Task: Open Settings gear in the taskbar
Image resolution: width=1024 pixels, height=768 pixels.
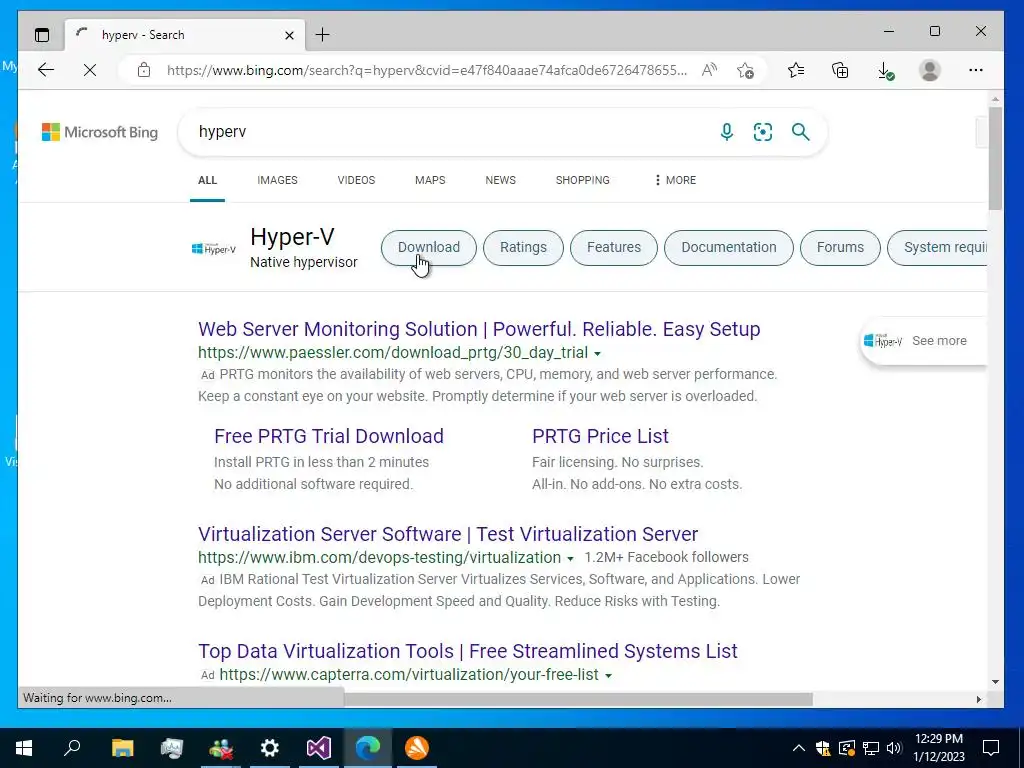Action: [x=270, y=748]
